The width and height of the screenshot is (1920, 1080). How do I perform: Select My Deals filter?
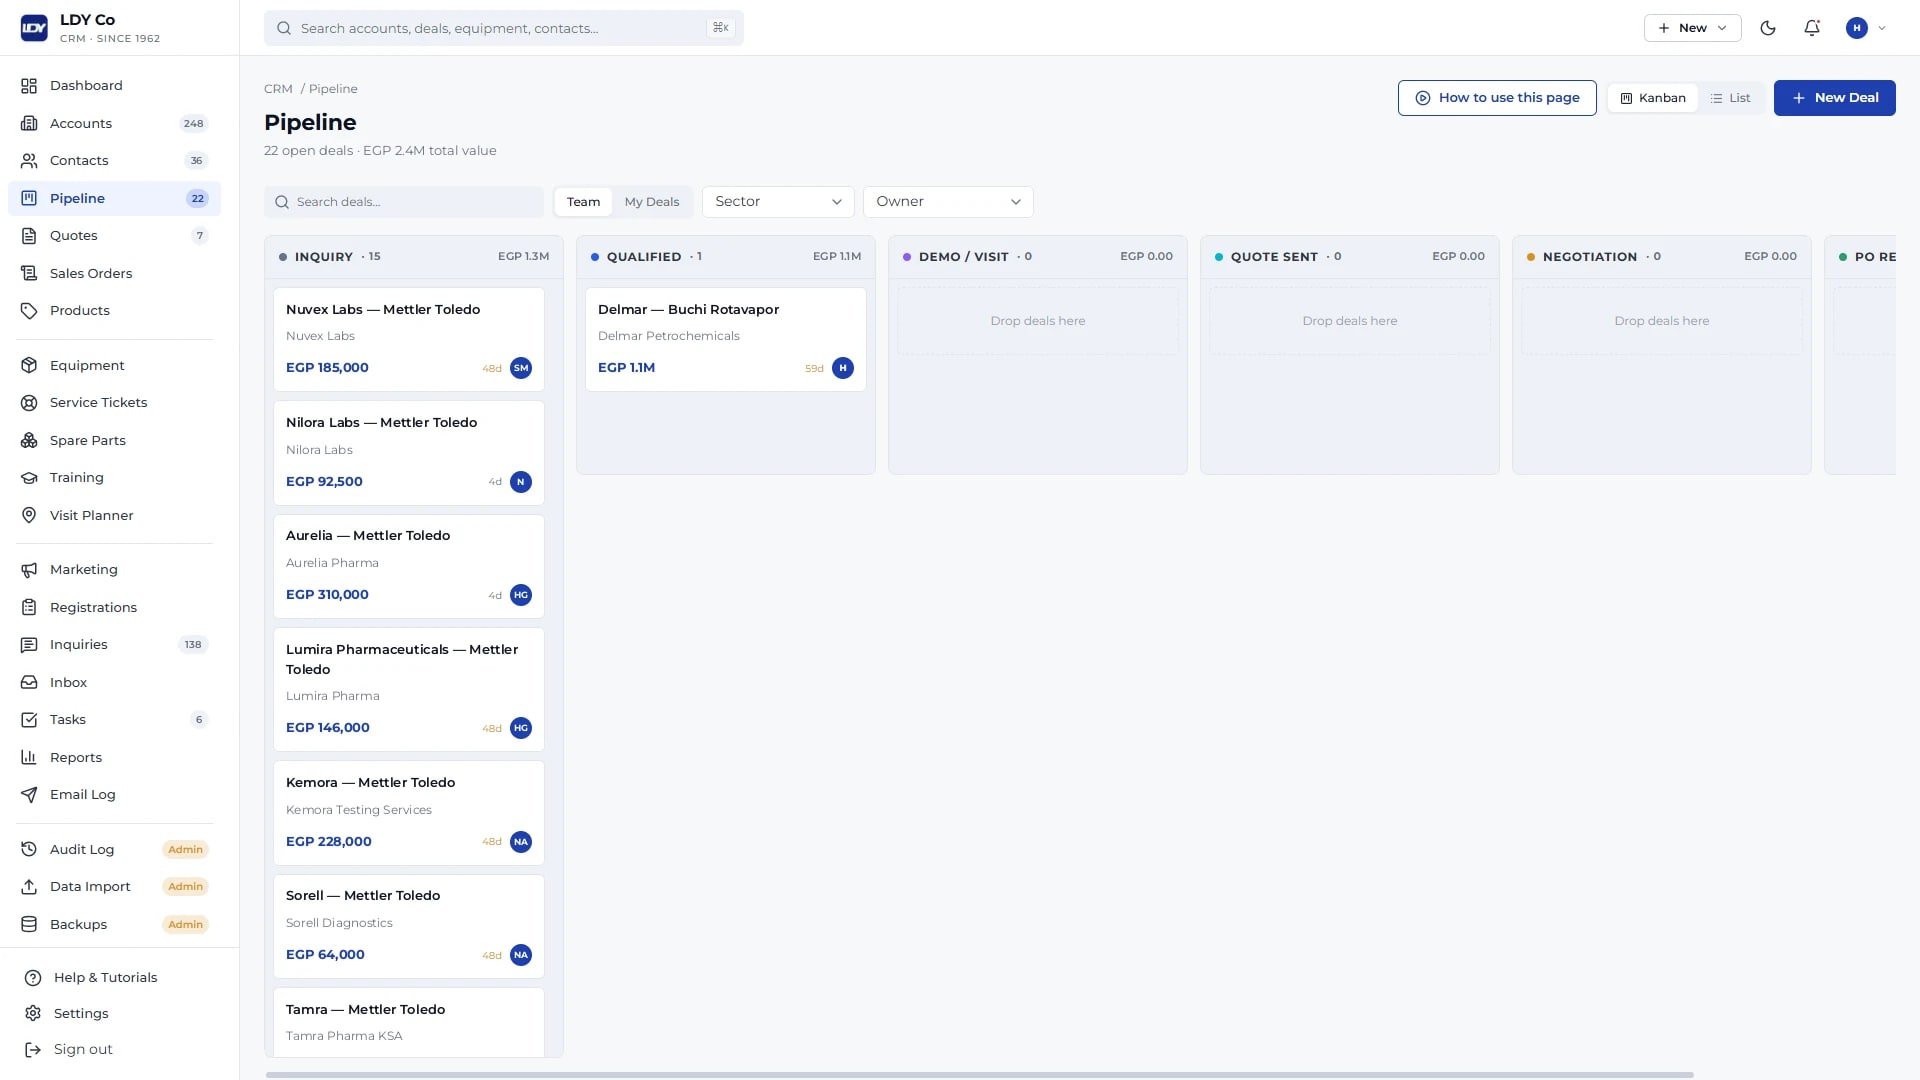[x=652, y=202]
